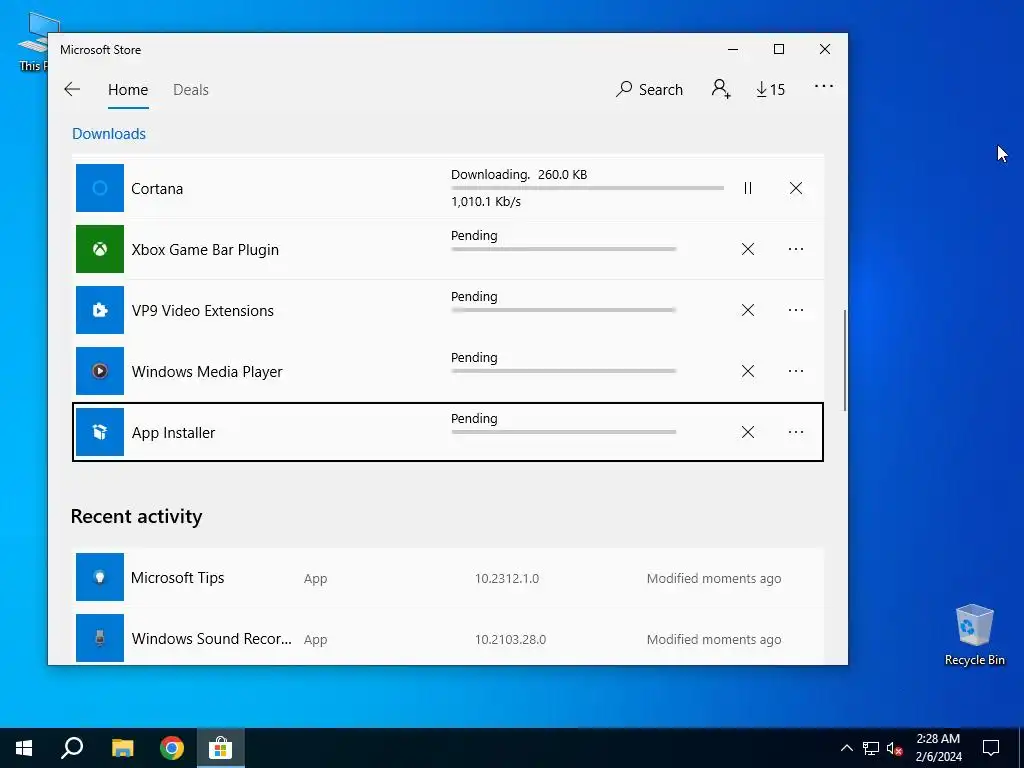Open downloads and updates counter showing 15
This screenshot has width=1024, height=768.
(771, 89)
